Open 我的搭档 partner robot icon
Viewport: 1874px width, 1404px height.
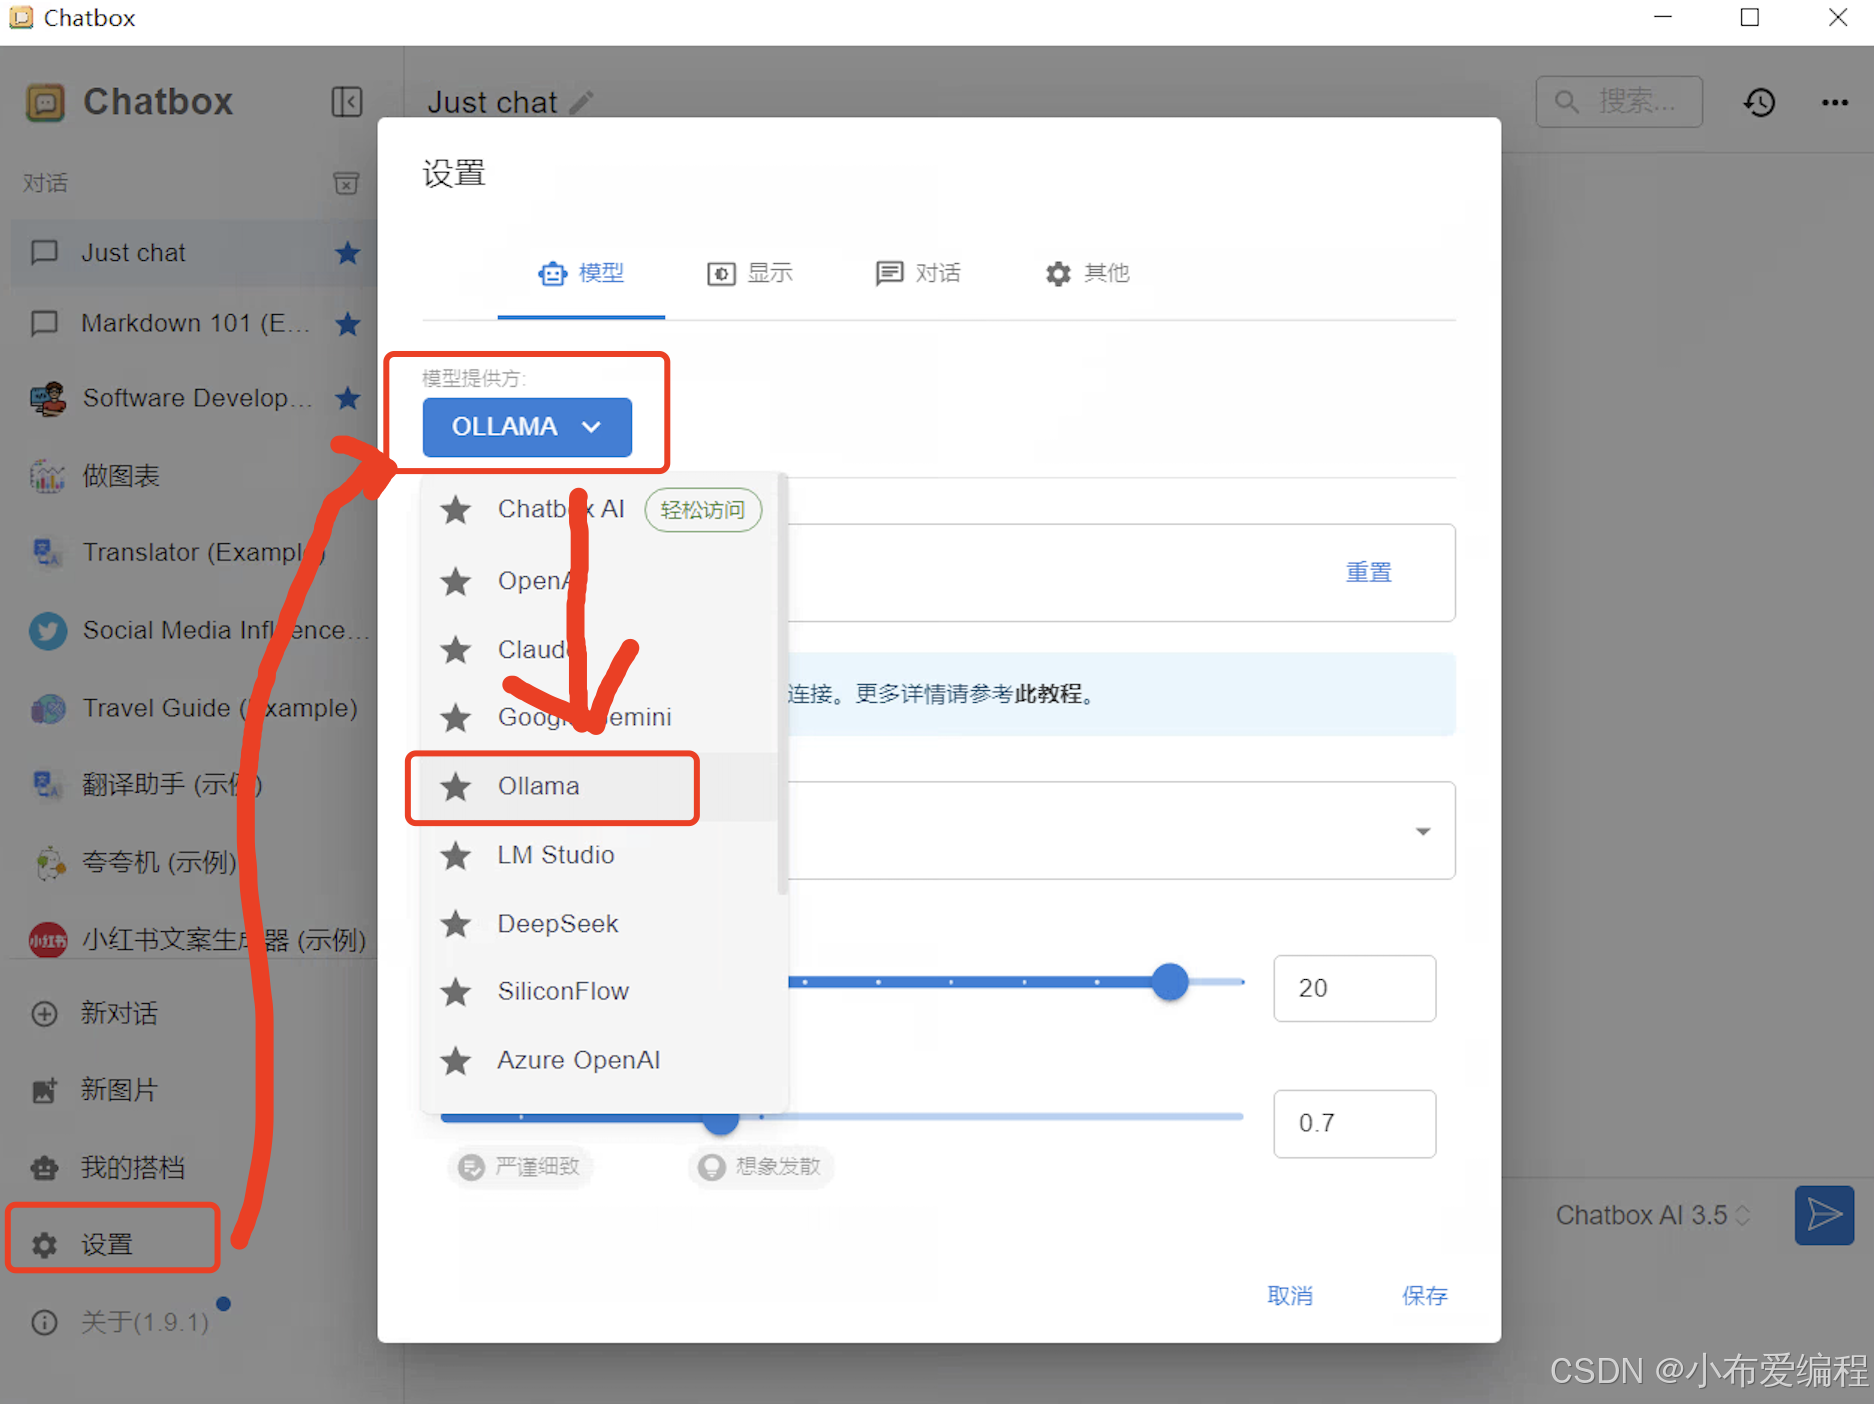[x=45, y=1167]
